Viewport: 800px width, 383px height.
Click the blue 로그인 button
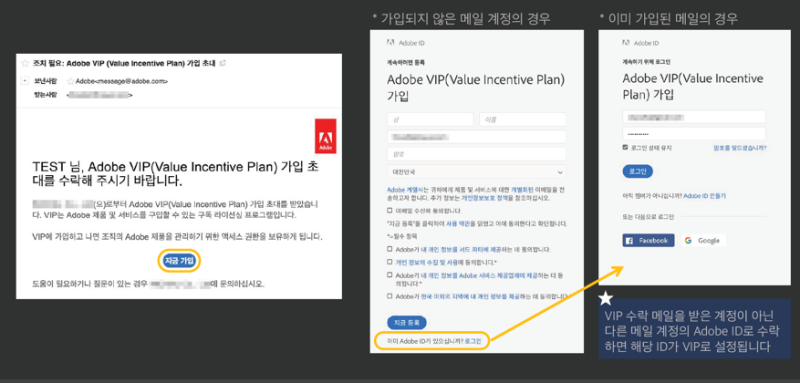click(638, 171)
